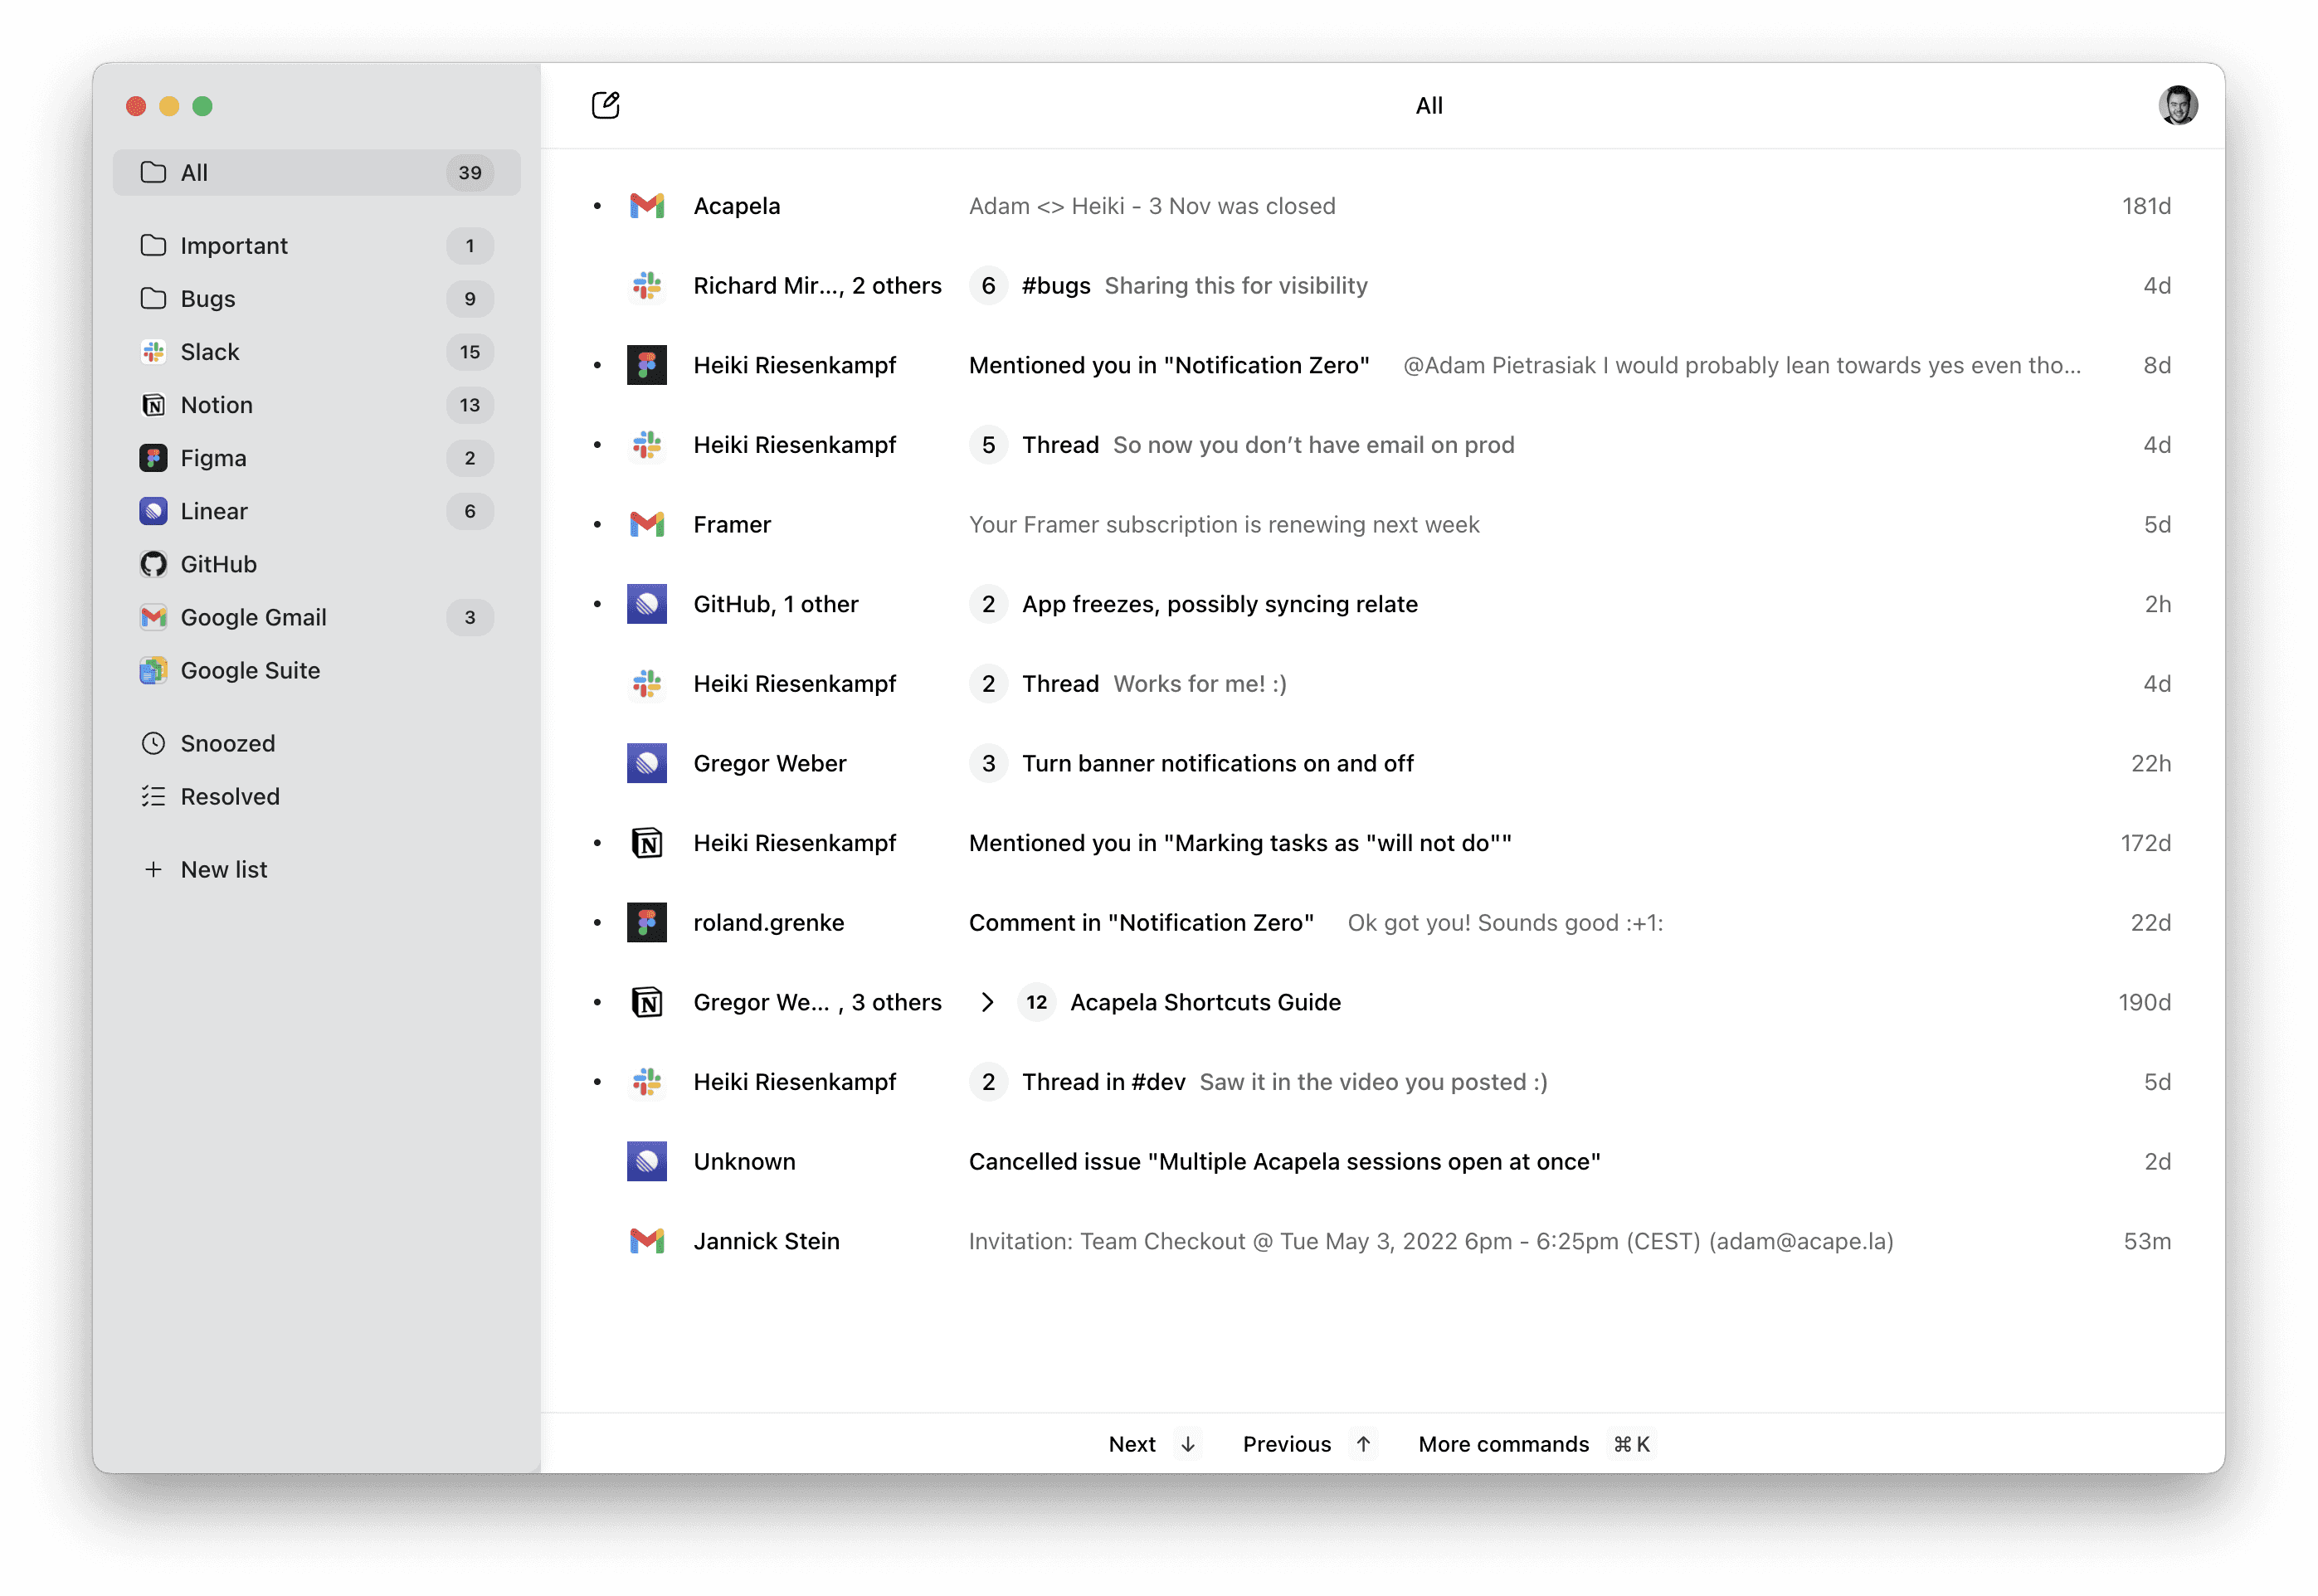Open the Figma notifications list
This screenshot has height=1596, width=2318.
(213, 458)
